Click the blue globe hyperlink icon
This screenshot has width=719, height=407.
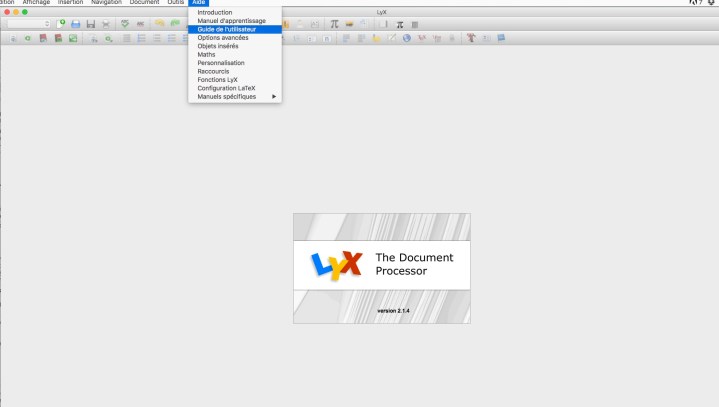407,38
